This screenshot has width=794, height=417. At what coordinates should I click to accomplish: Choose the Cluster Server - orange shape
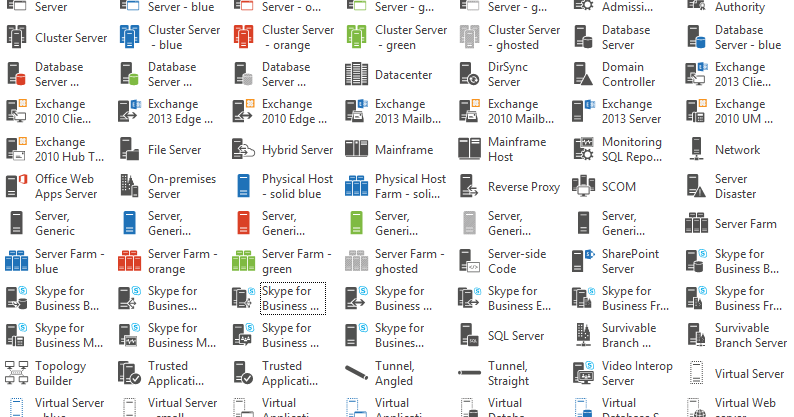coord(243,37)
